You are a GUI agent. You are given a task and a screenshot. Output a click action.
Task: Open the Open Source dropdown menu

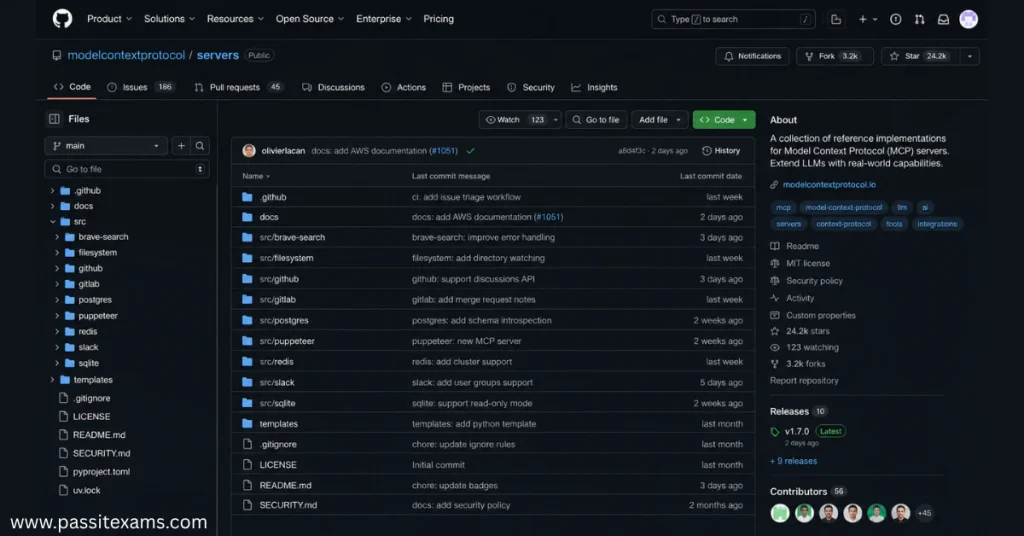(310, 19)
